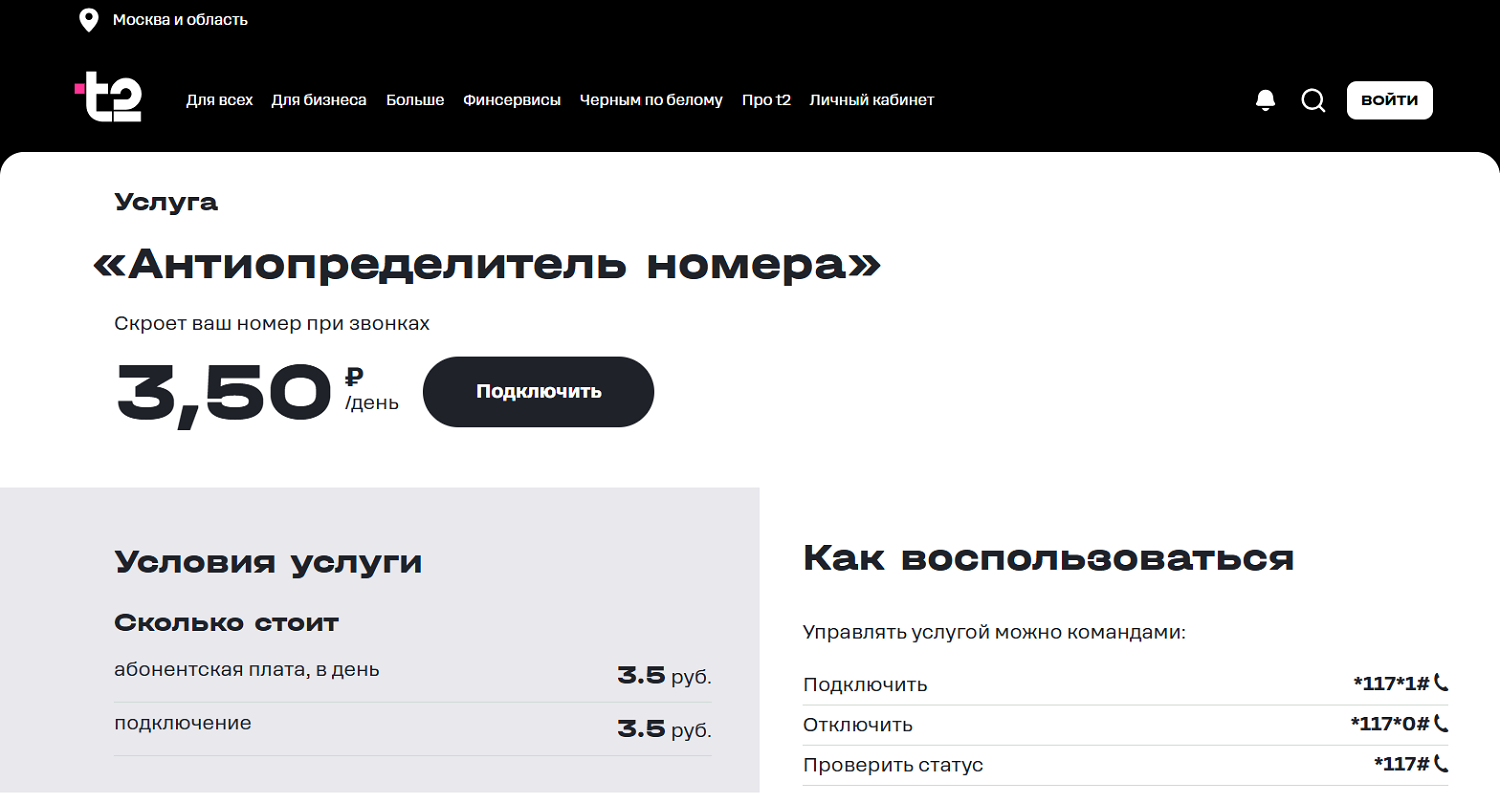
Task: Open the search magnifier icon
Action: (1313, 100)
